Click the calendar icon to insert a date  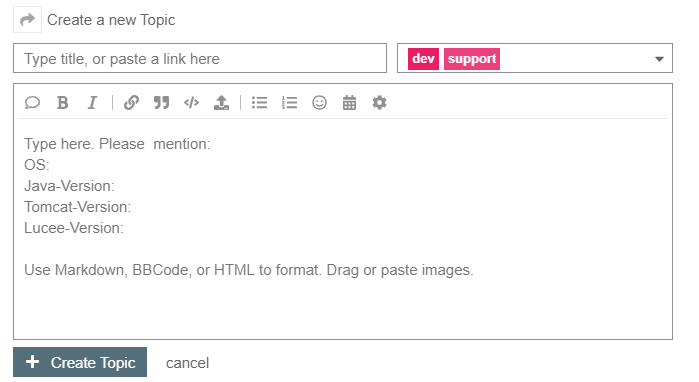(x=349, y=103)
